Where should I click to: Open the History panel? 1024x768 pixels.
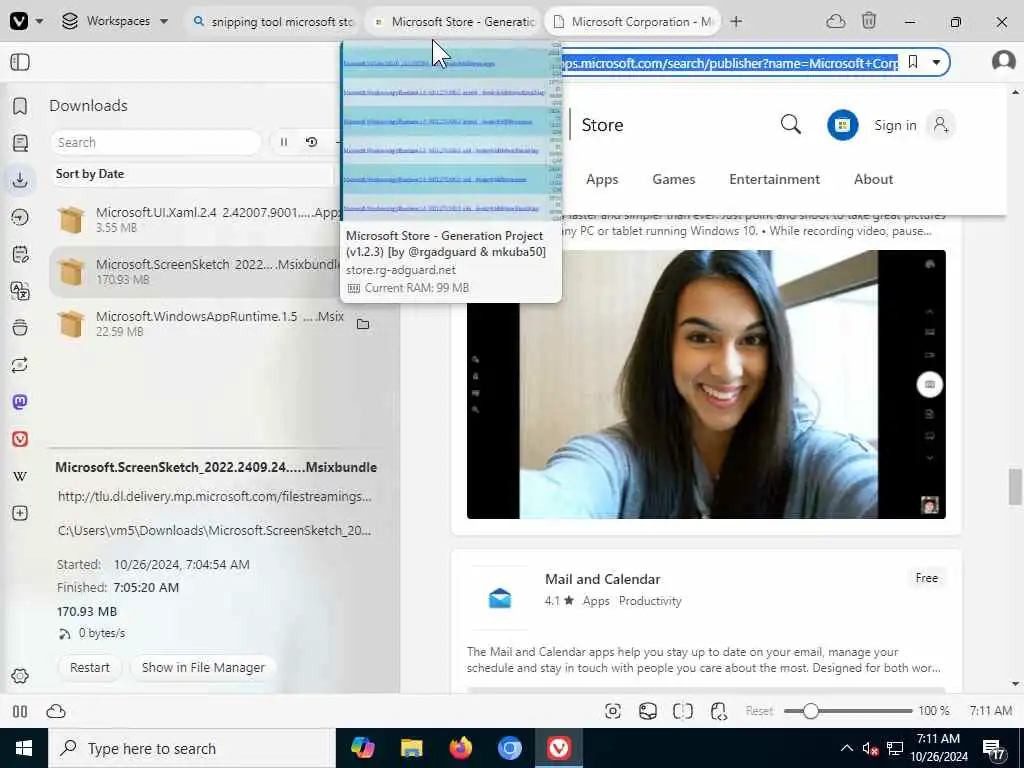coord(20,217)
